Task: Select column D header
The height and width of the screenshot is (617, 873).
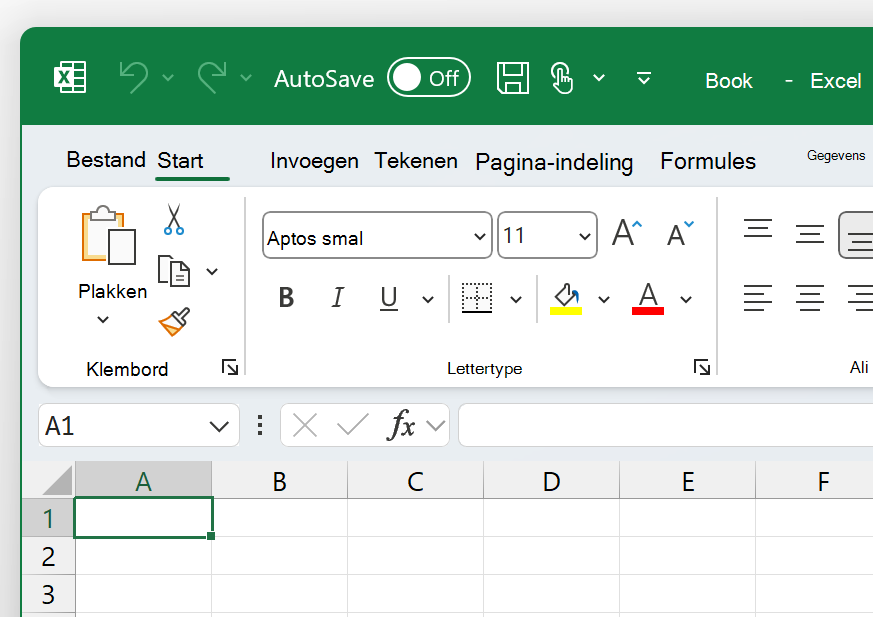Action: point(551,479)
